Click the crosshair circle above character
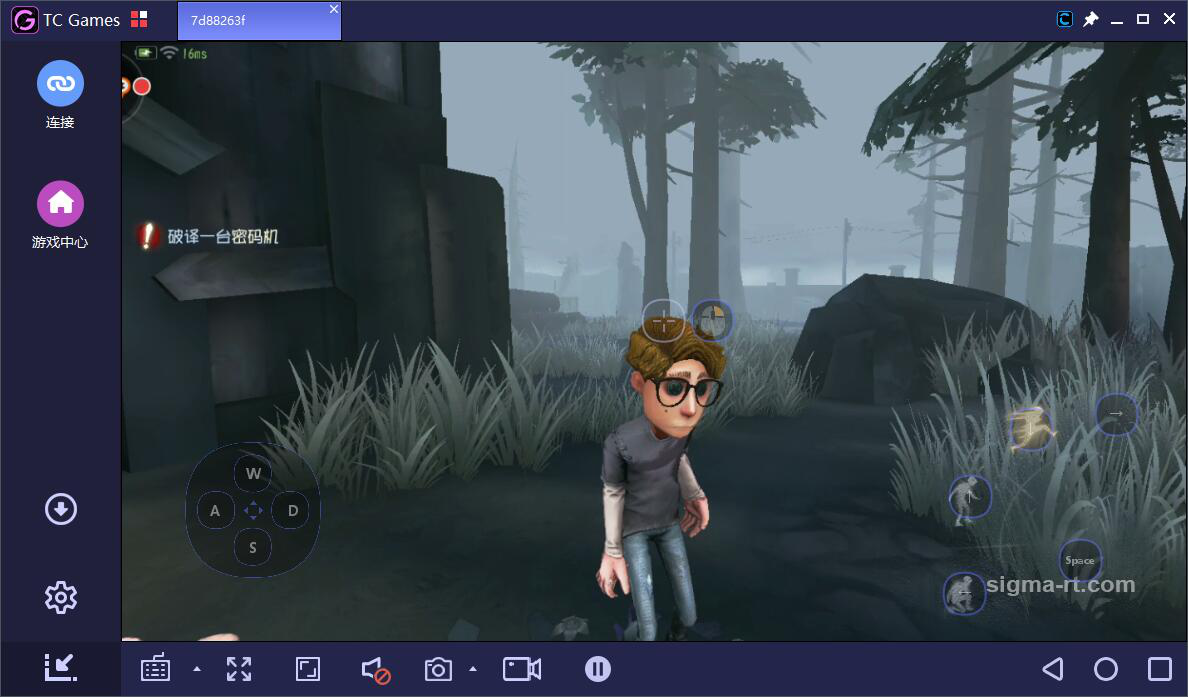 point(664,321)
